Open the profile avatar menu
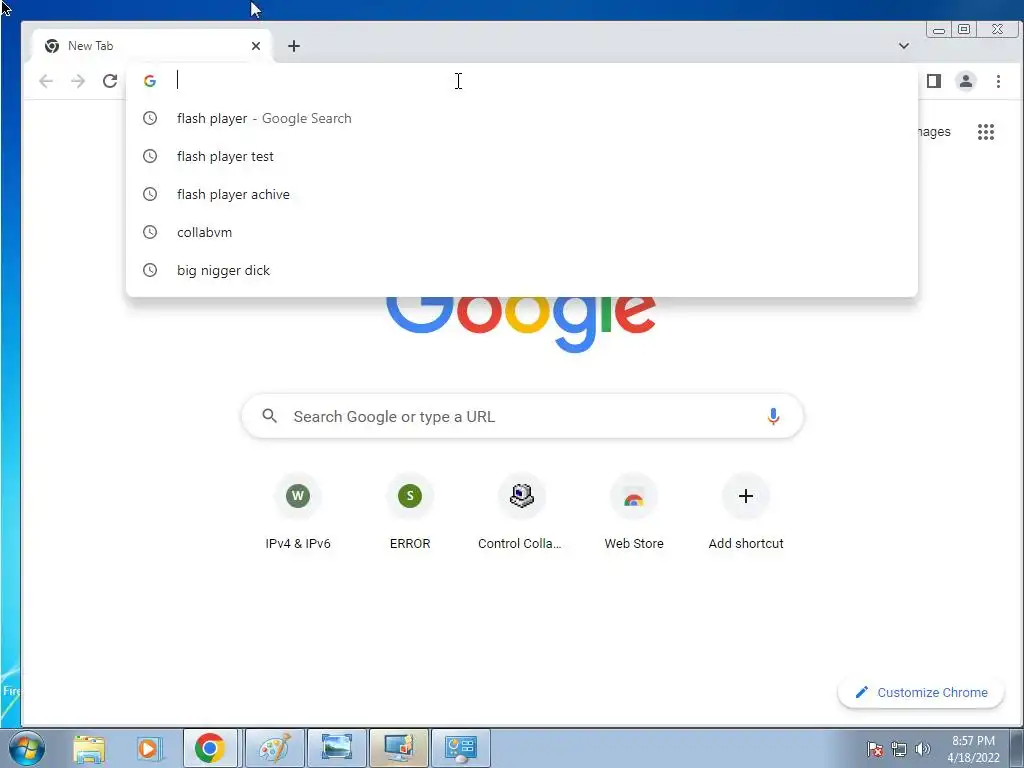 point(966,81)
